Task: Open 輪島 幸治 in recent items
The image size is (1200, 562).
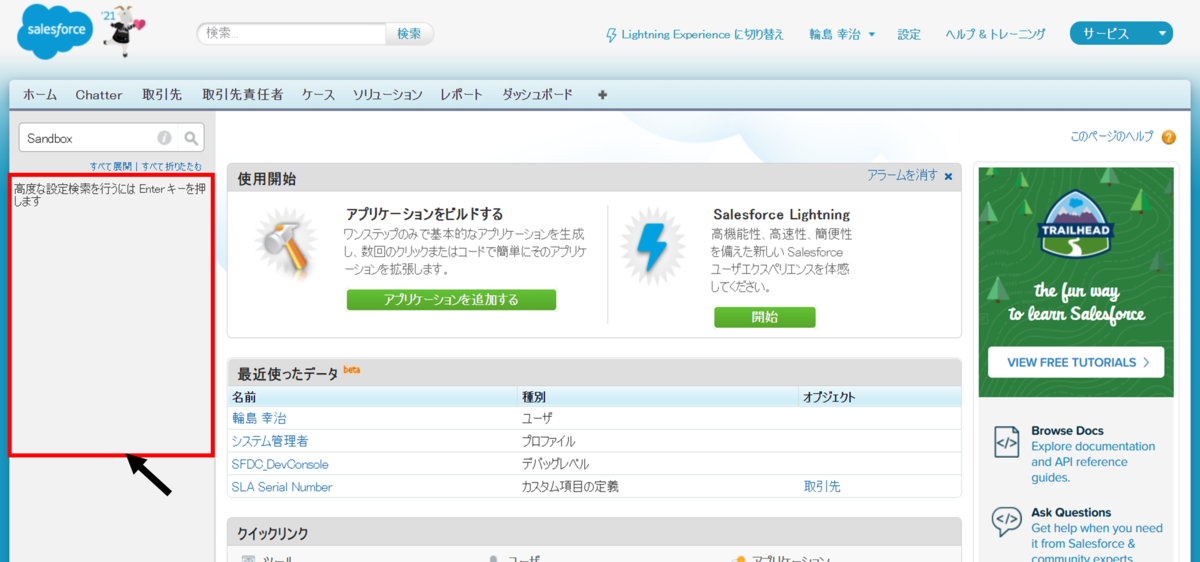Action: tap(259, 418)
